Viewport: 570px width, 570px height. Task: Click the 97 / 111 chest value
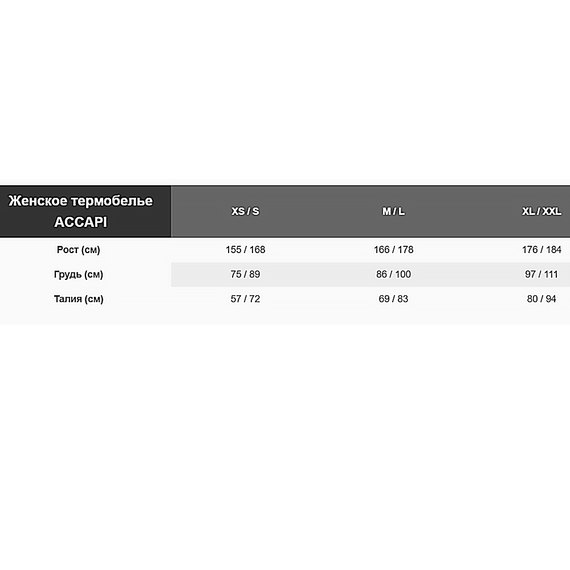point(542,274)
